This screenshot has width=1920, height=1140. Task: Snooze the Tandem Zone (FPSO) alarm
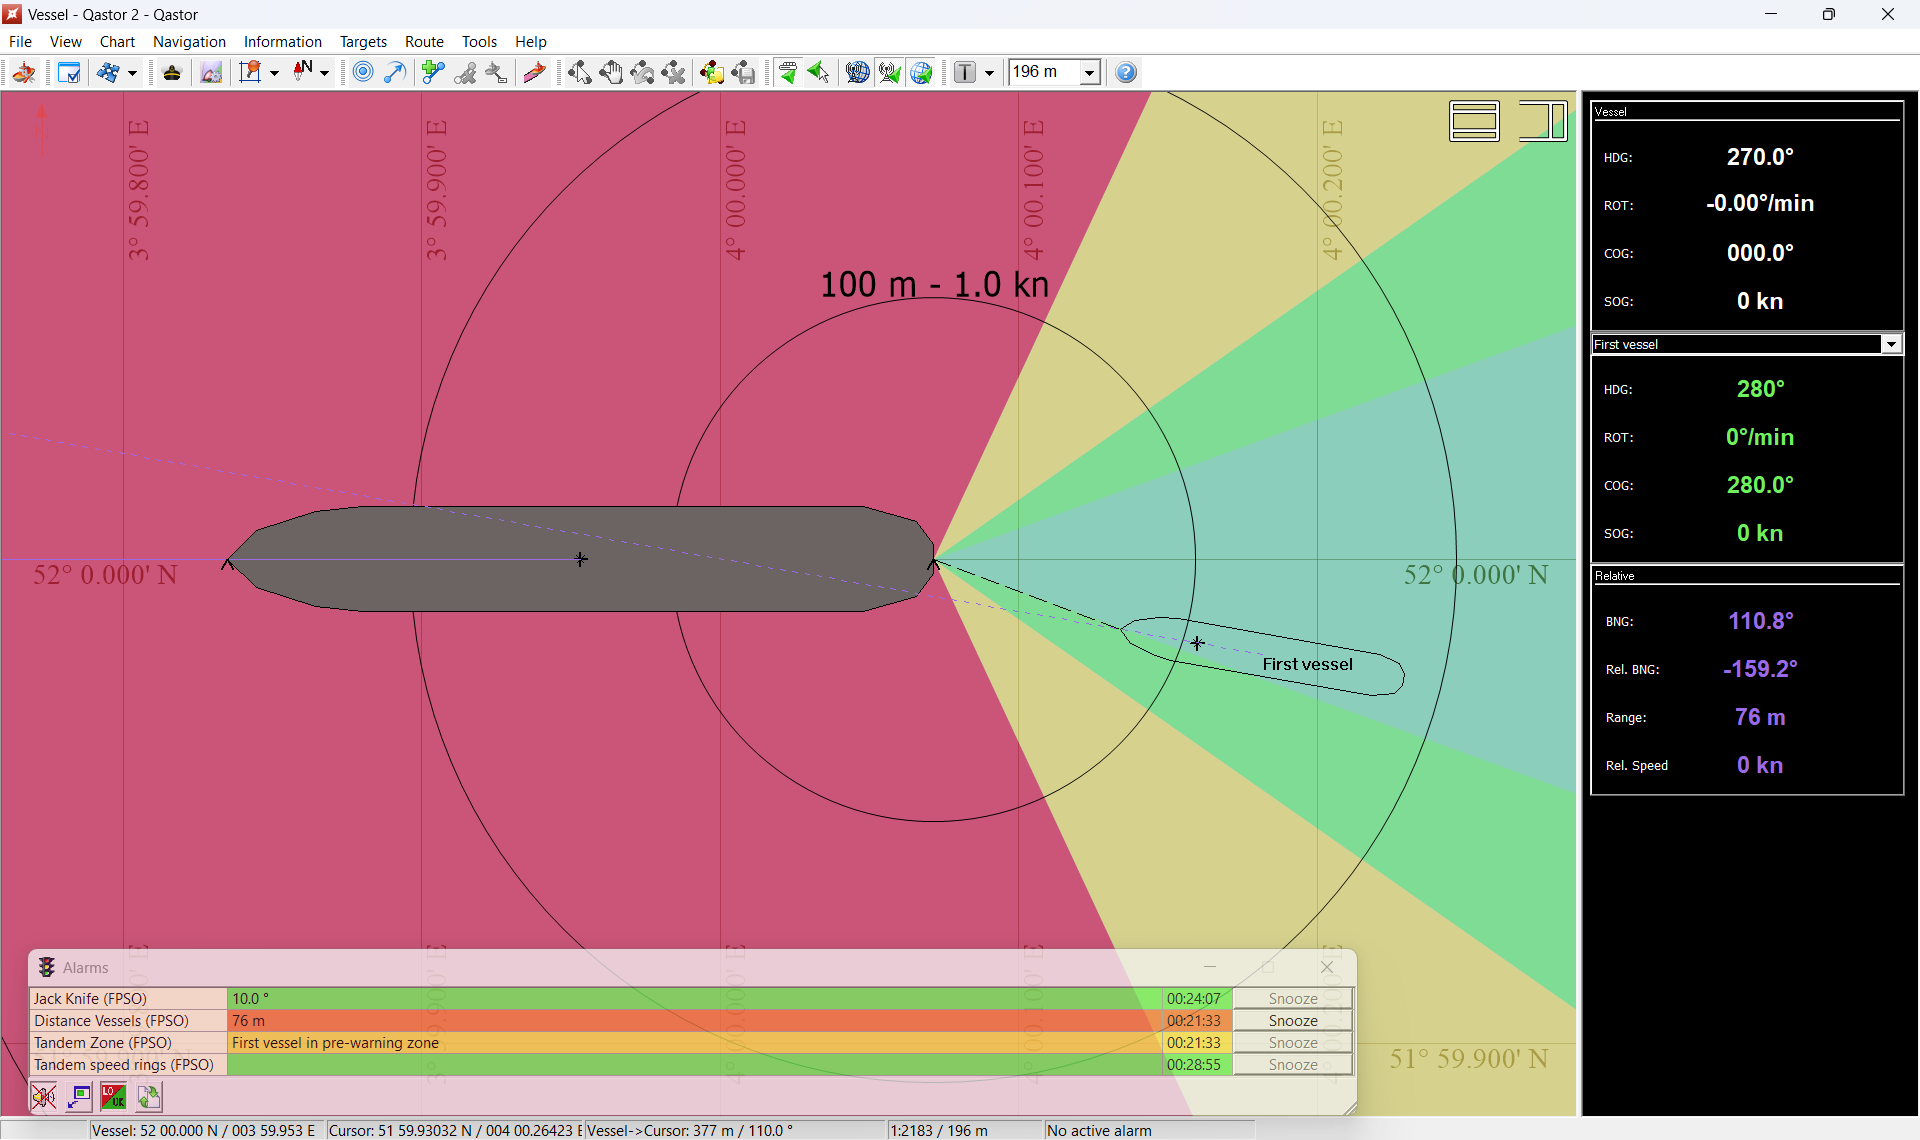(1292, 1043)
